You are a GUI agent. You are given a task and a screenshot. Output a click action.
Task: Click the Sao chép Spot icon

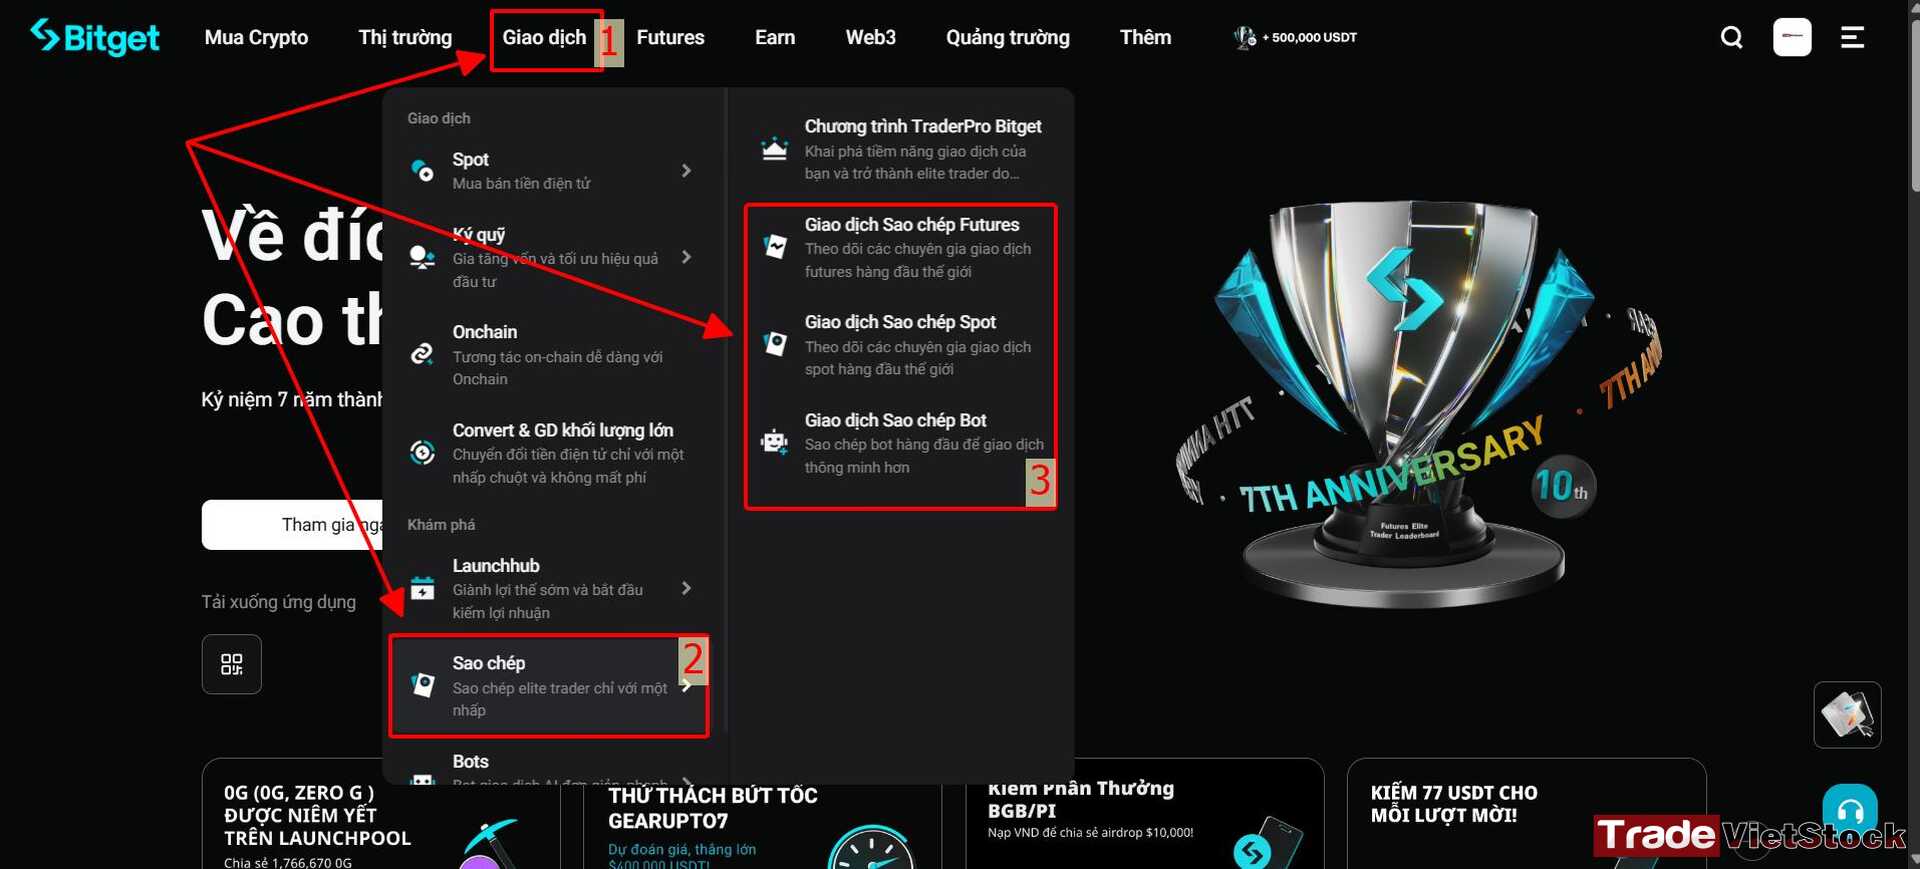tap(774, 344)
